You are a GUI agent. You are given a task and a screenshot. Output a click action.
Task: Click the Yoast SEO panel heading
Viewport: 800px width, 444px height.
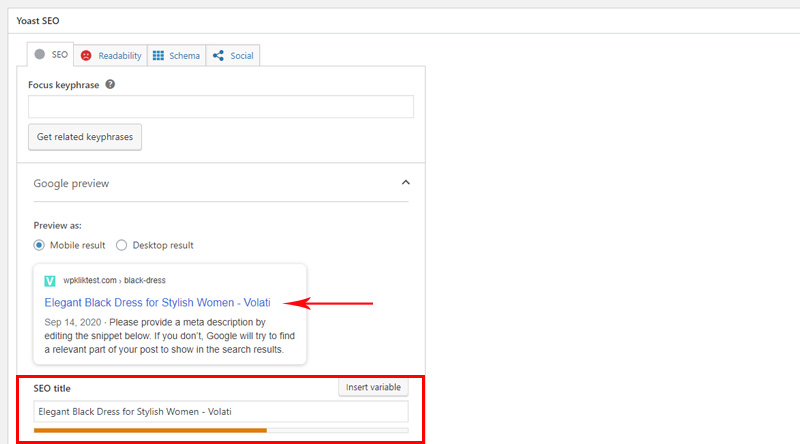(x=38, y=21)
